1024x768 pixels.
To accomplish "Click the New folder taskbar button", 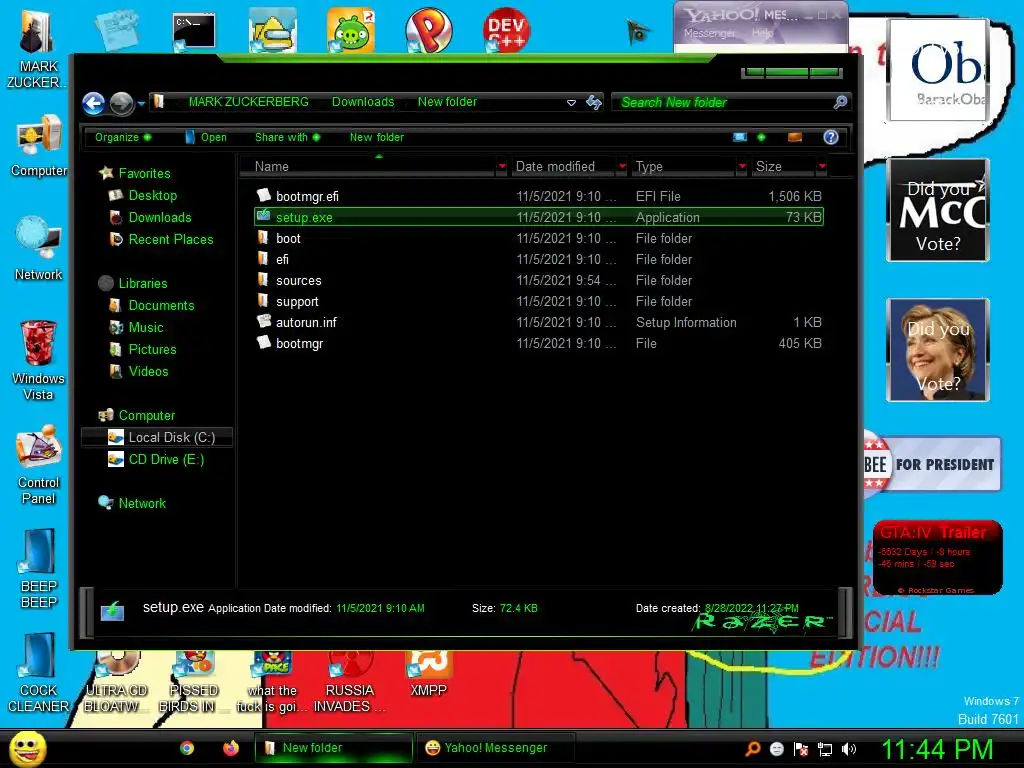I will pos(333,748).
